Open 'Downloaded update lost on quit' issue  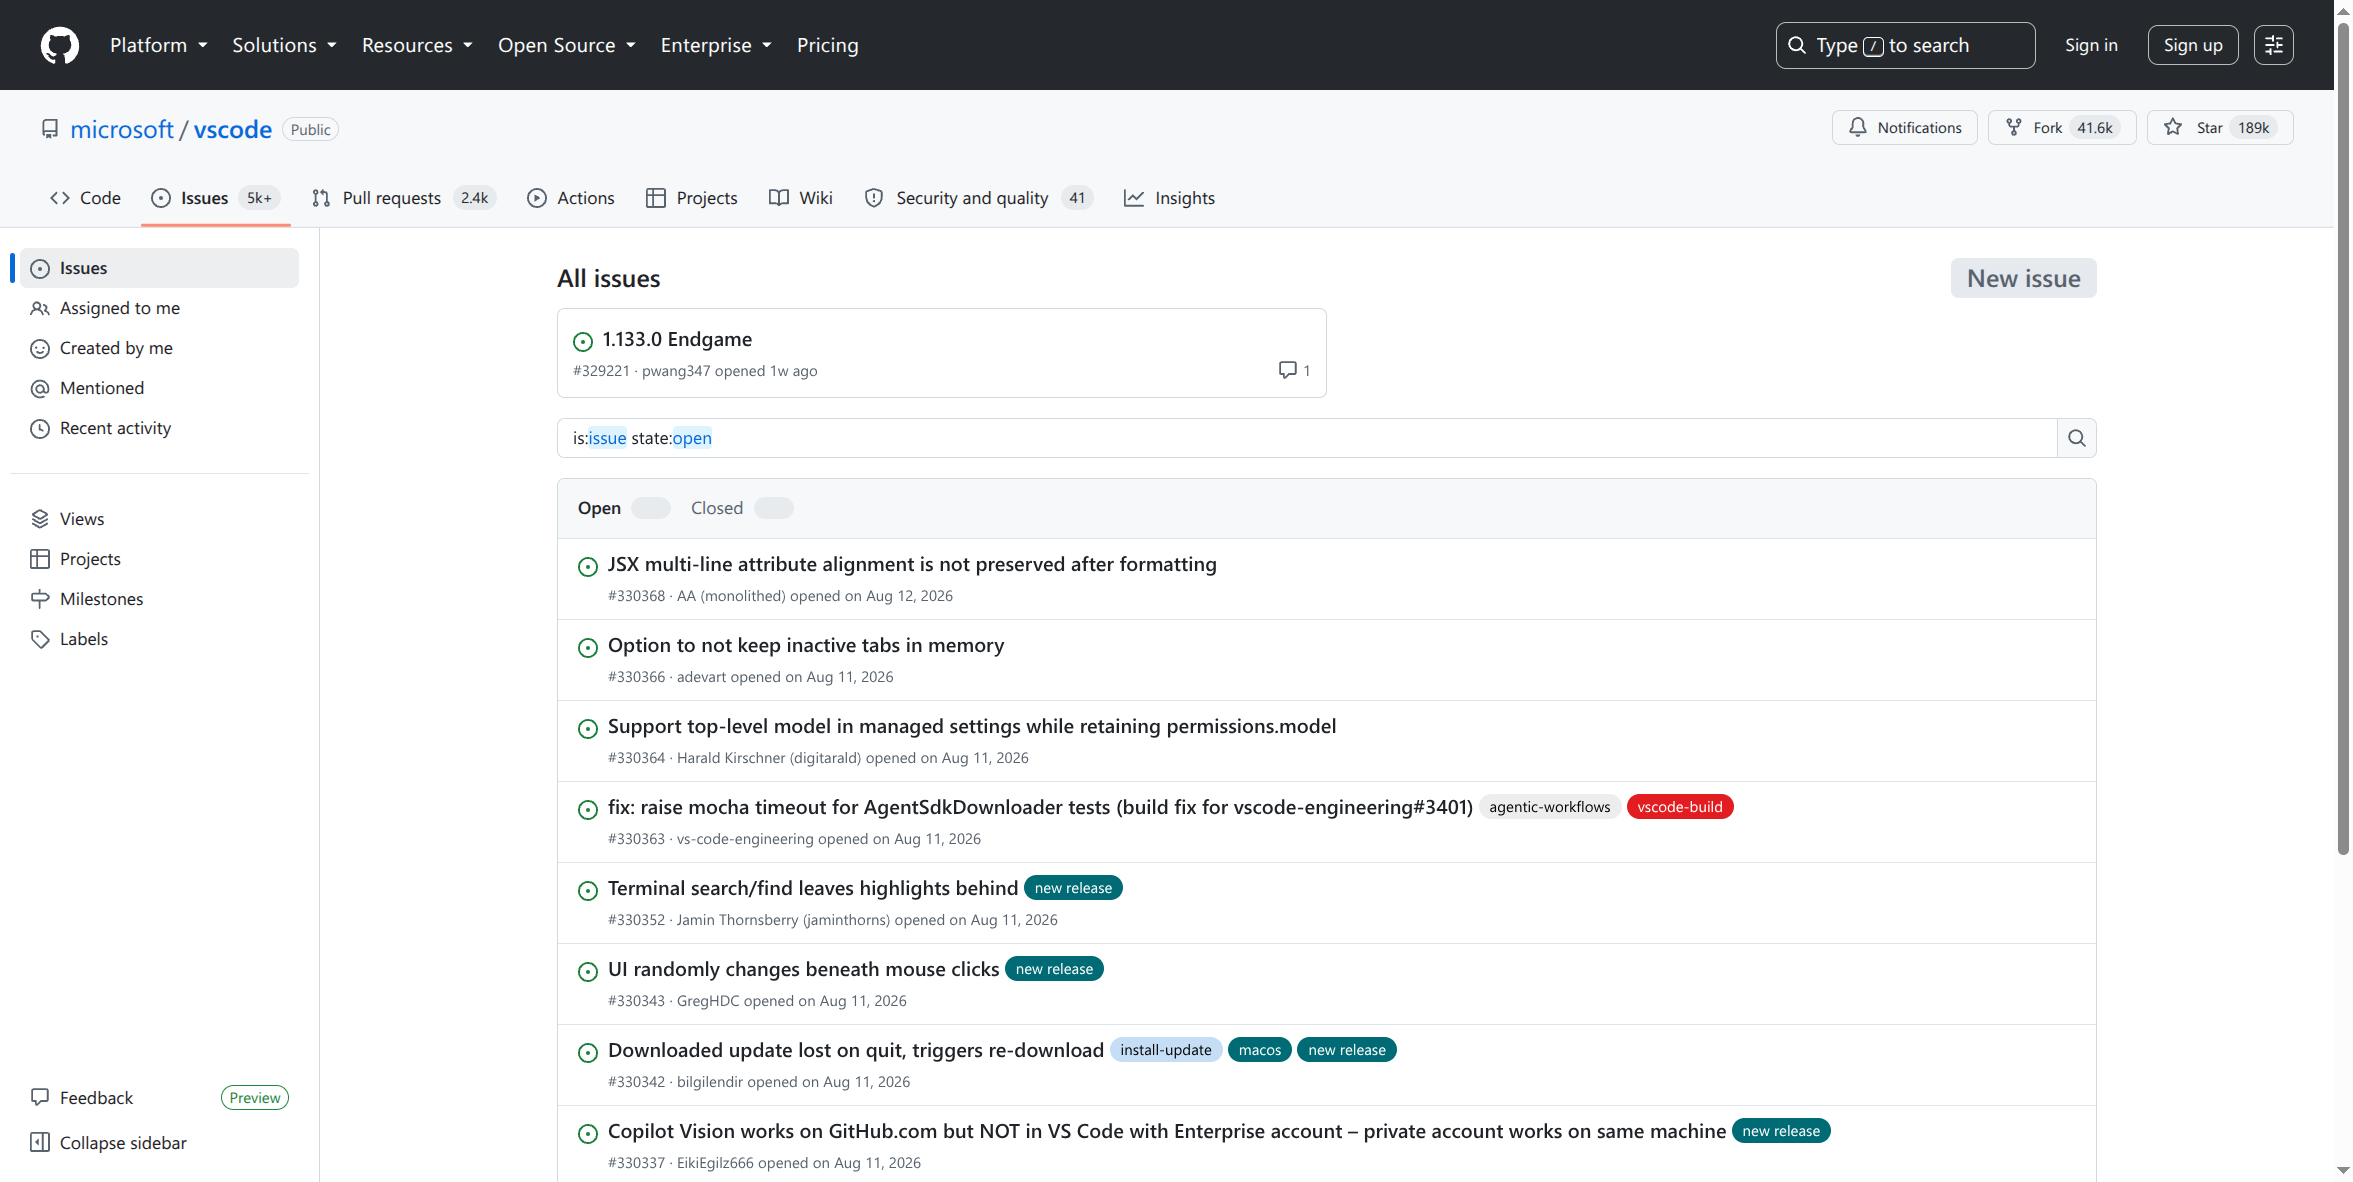click(856, 1050)
